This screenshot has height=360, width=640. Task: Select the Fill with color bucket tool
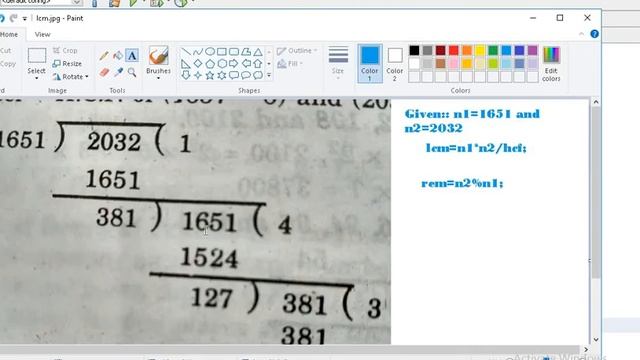coord(118,56)
